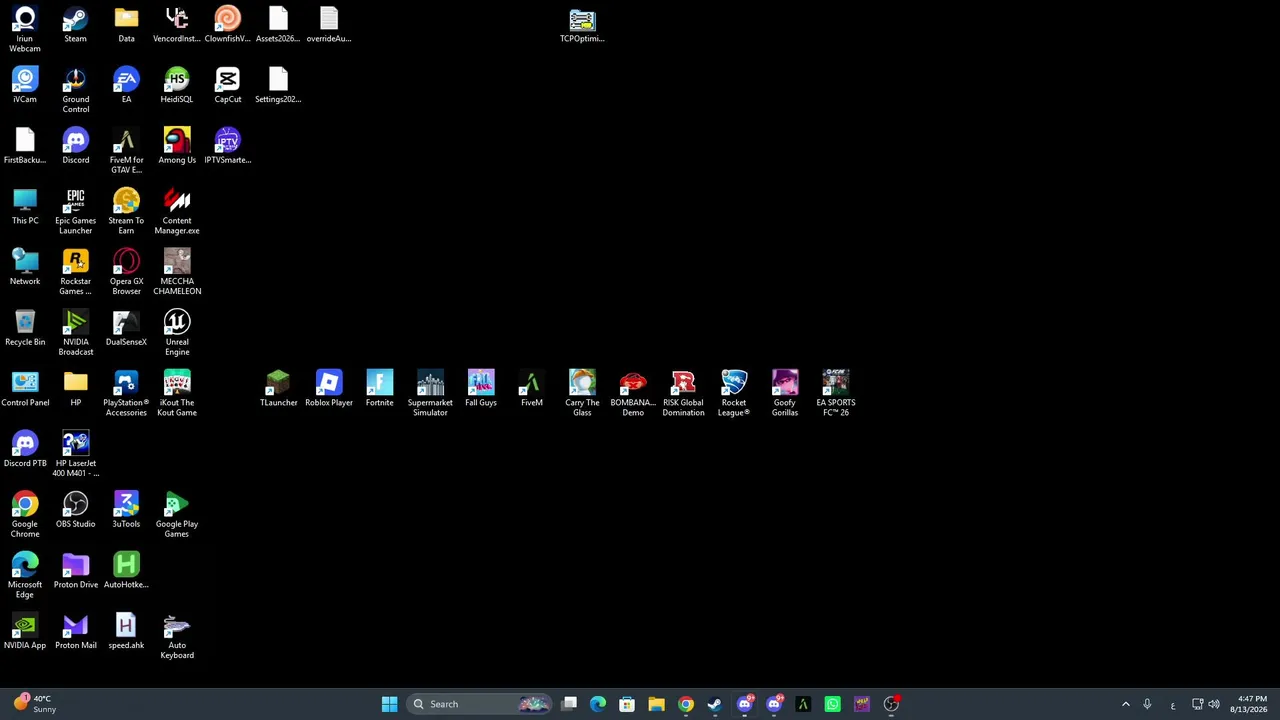Image resolution: width=1280 pixels, height=720 pixels.
Task: Select the Control Panel desktop icon
Action: pyautogui.click(x=25, y=390)
